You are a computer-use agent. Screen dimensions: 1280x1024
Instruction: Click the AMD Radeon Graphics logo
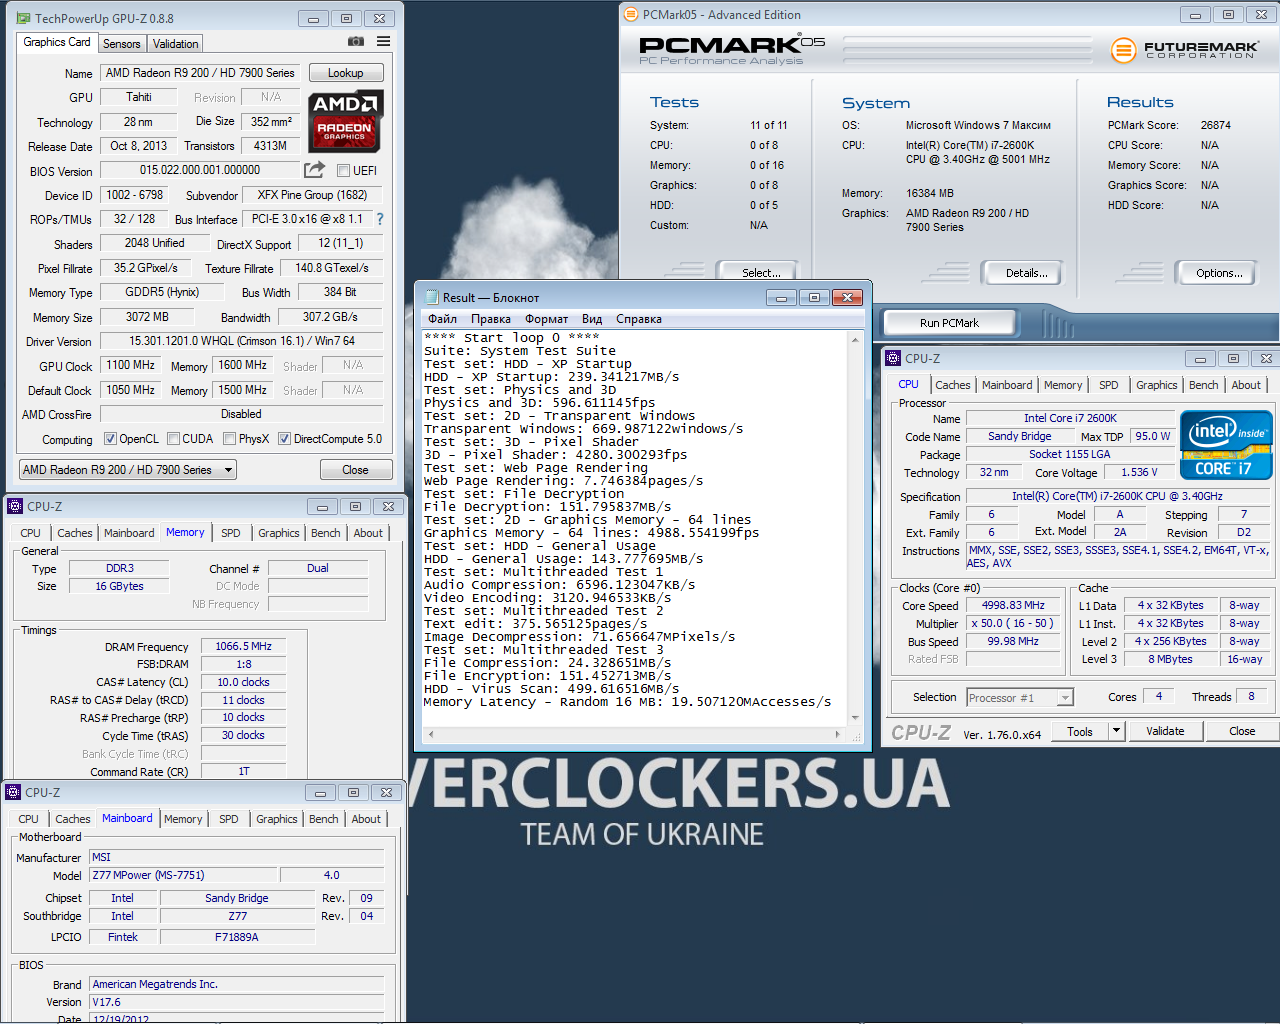pyautogui.click(x=345, y=121)
